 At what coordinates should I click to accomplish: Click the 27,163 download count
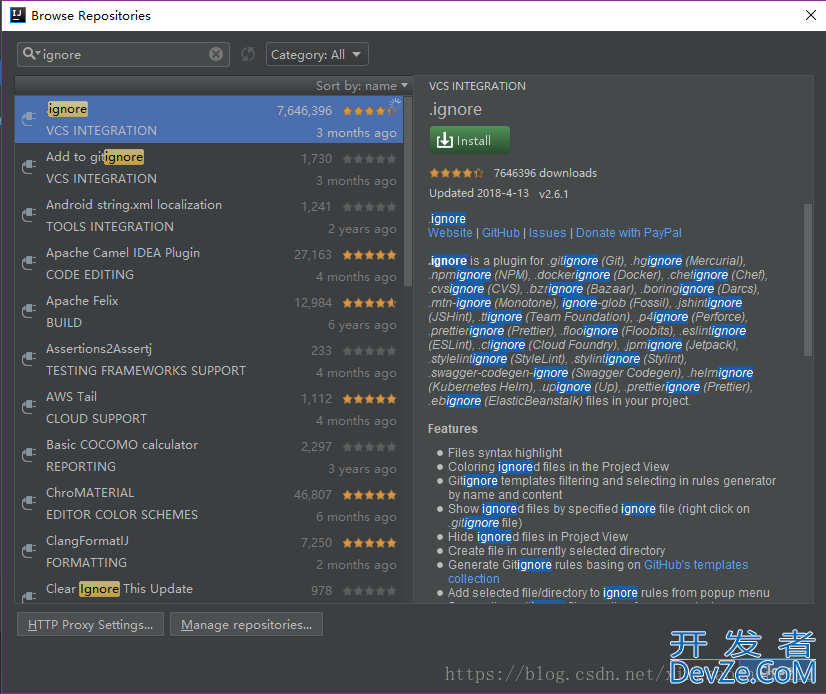pos(313,255)
